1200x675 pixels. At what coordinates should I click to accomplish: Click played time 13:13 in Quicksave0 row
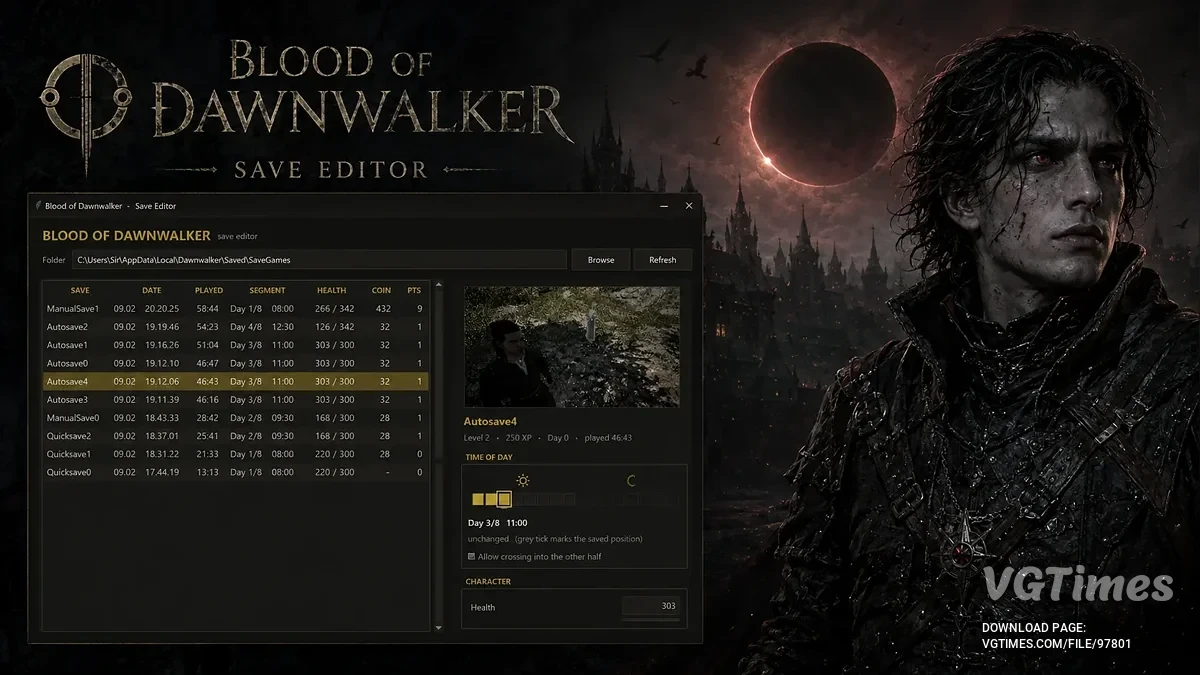(208, 472)
